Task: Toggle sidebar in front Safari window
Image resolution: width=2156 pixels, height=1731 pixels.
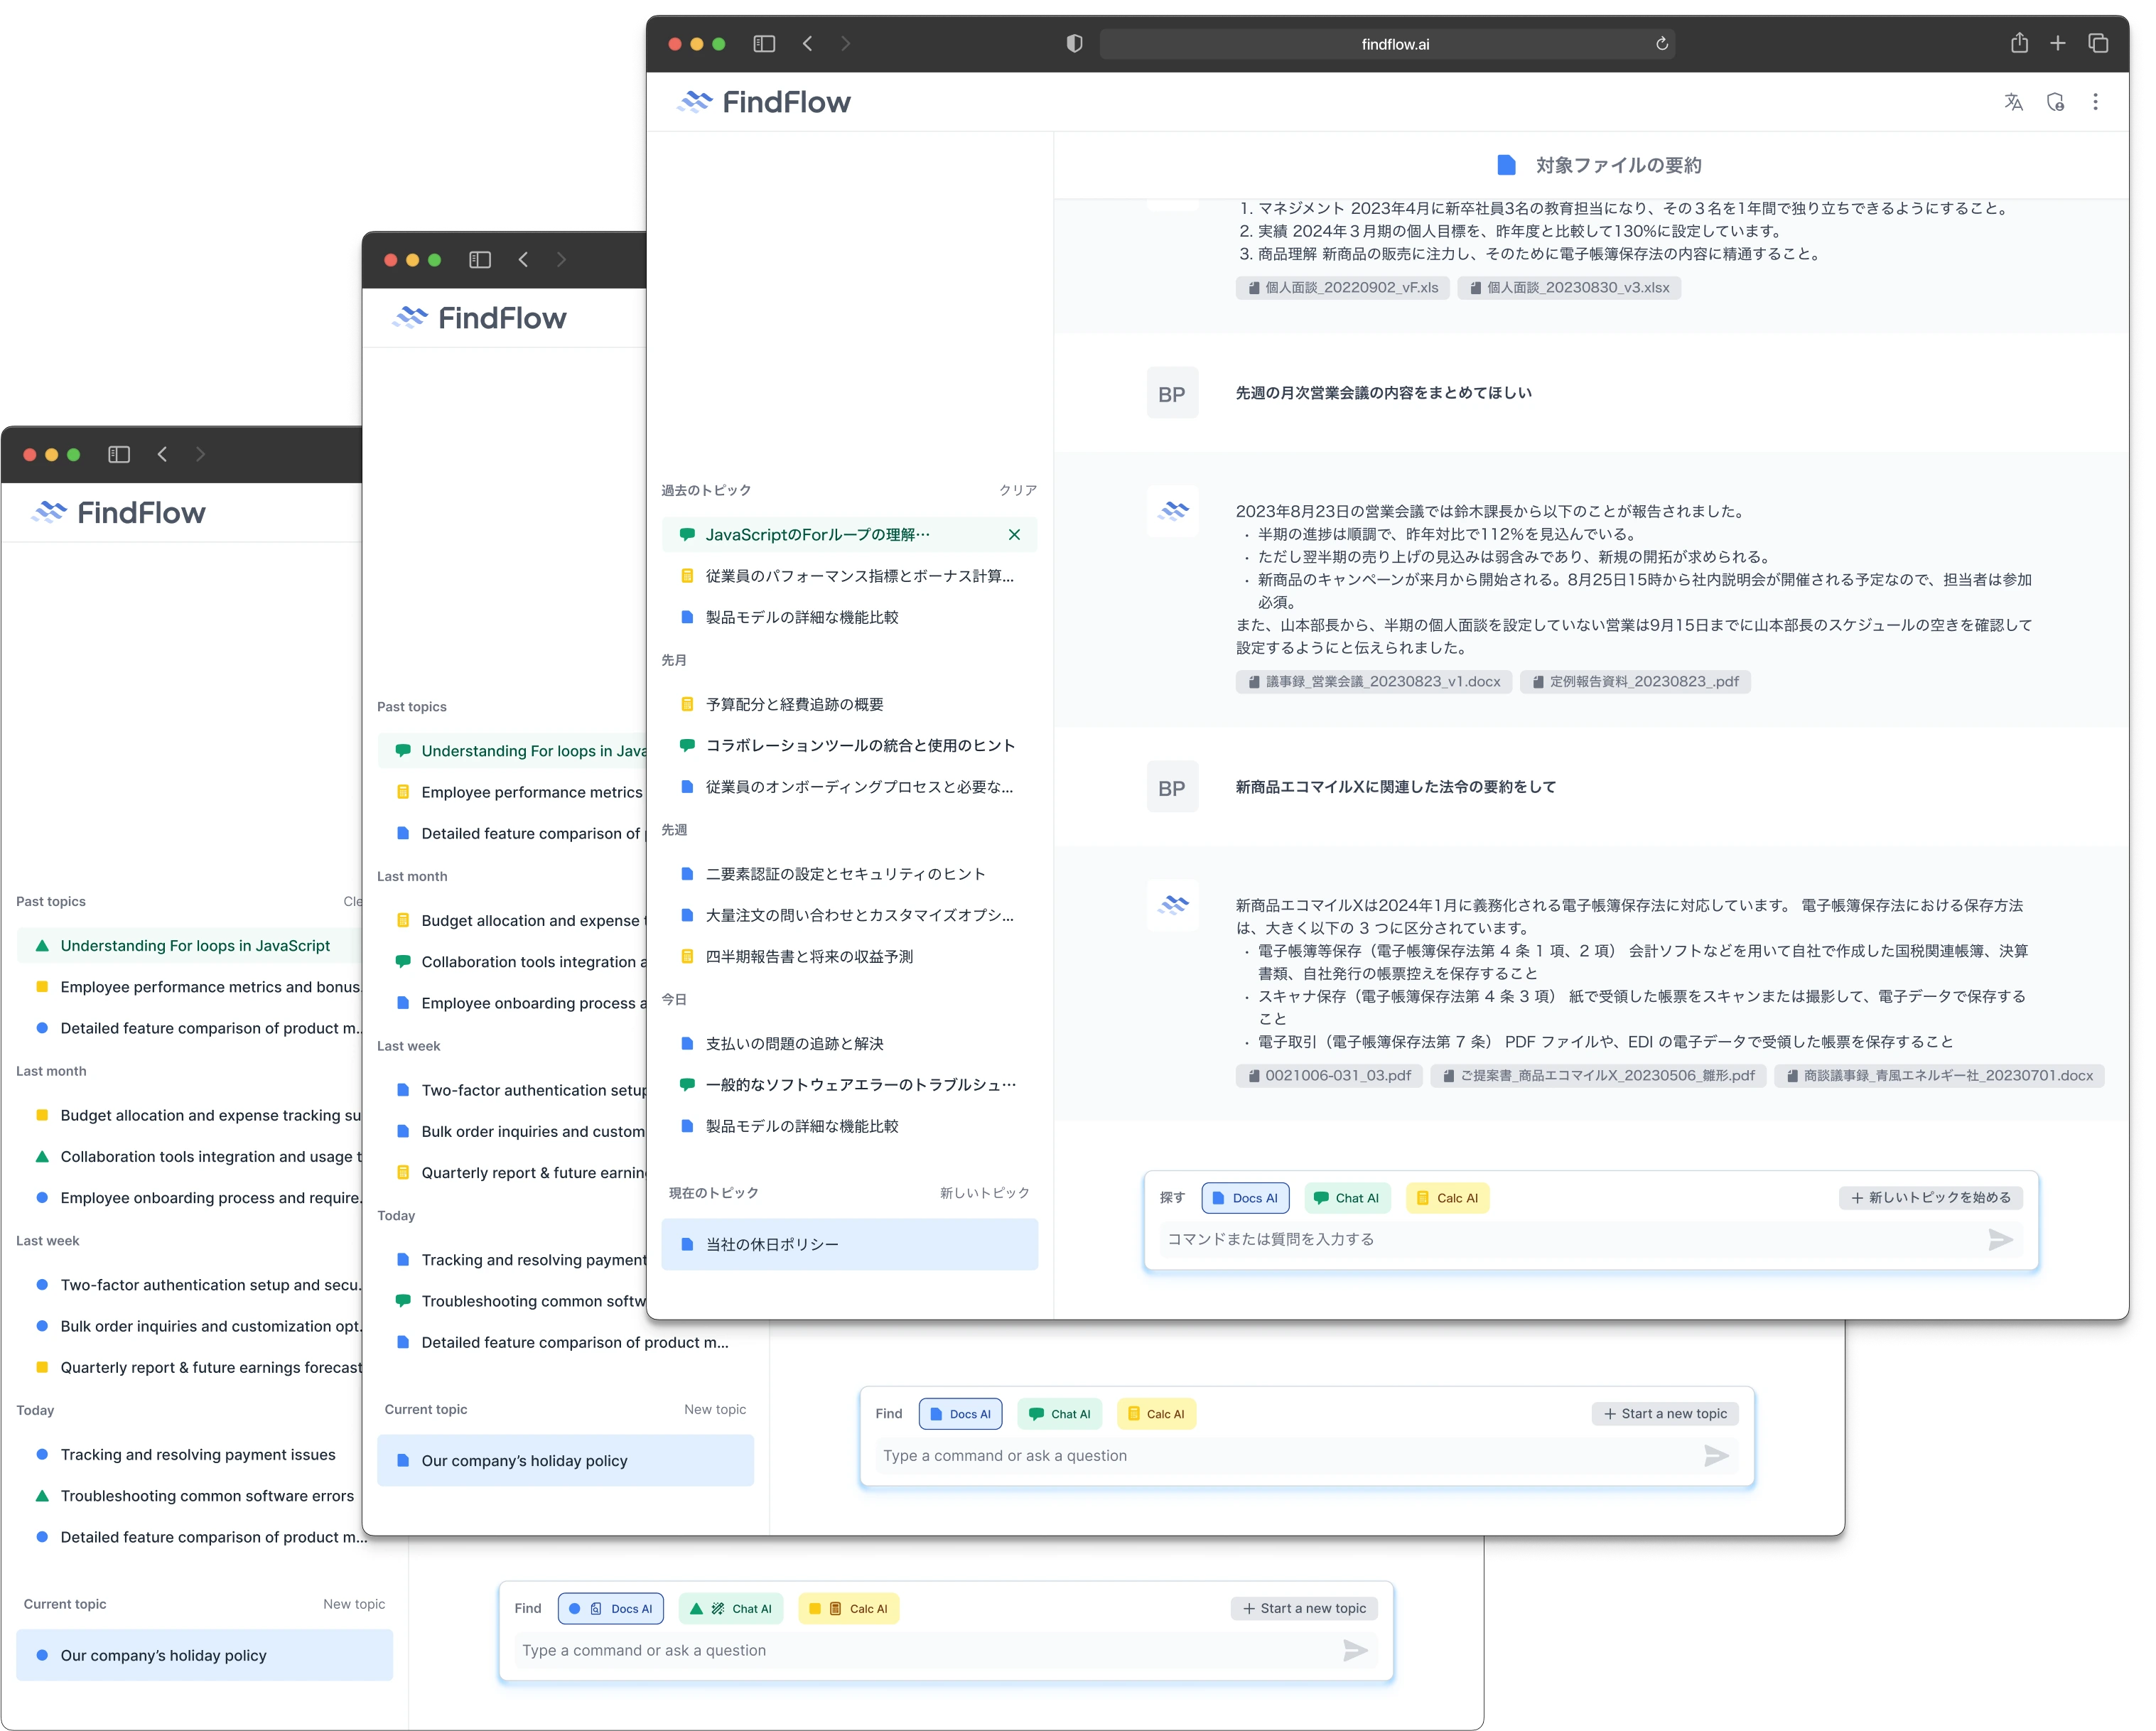Action: tap(764, 43)
